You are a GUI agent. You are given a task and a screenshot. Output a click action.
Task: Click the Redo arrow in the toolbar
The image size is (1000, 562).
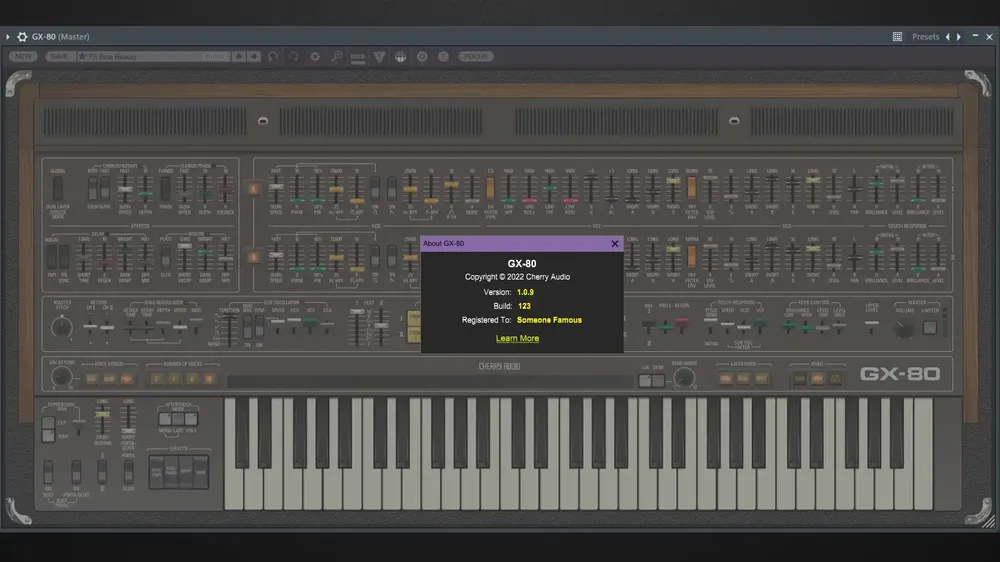coord(294,57)
